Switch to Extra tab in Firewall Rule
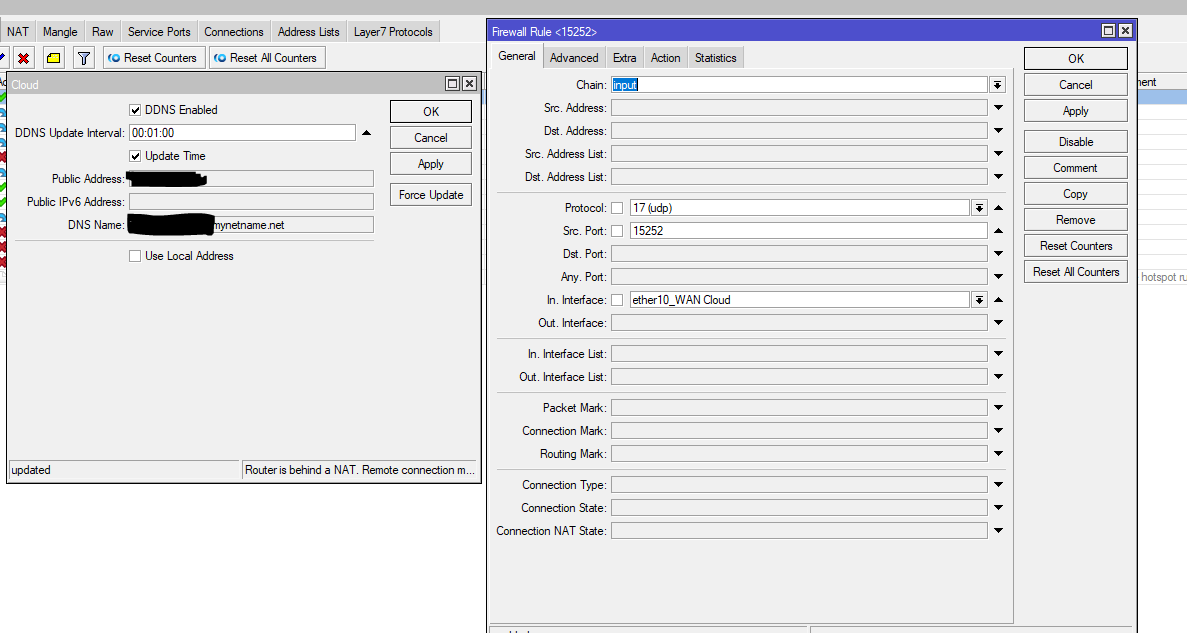 [625, 58]
